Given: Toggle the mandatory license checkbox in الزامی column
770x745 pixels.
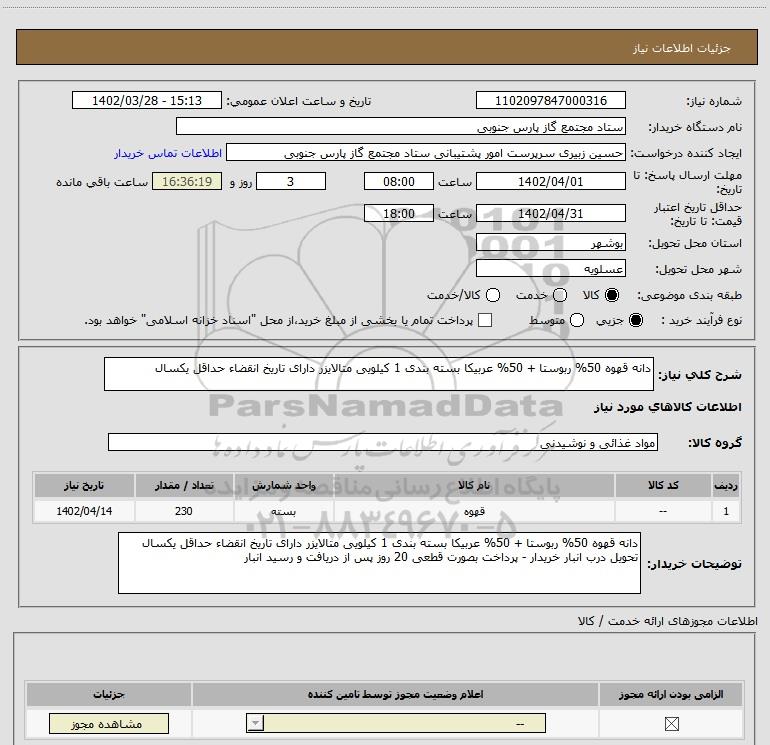Looking at the screenshot, I should 671,723.
